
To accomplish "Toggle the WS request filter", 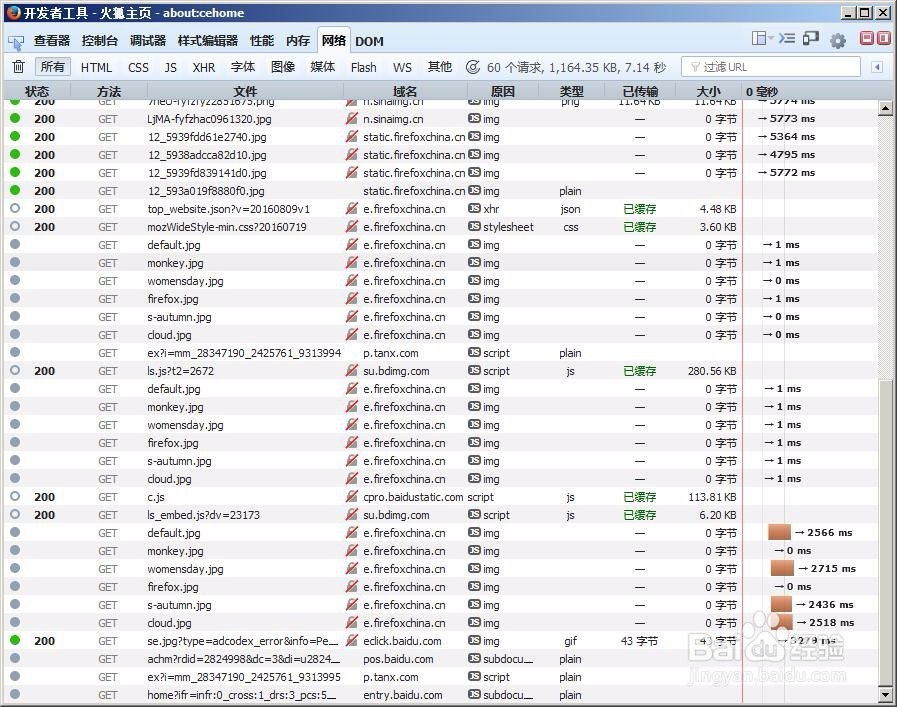I will [402, 67].
